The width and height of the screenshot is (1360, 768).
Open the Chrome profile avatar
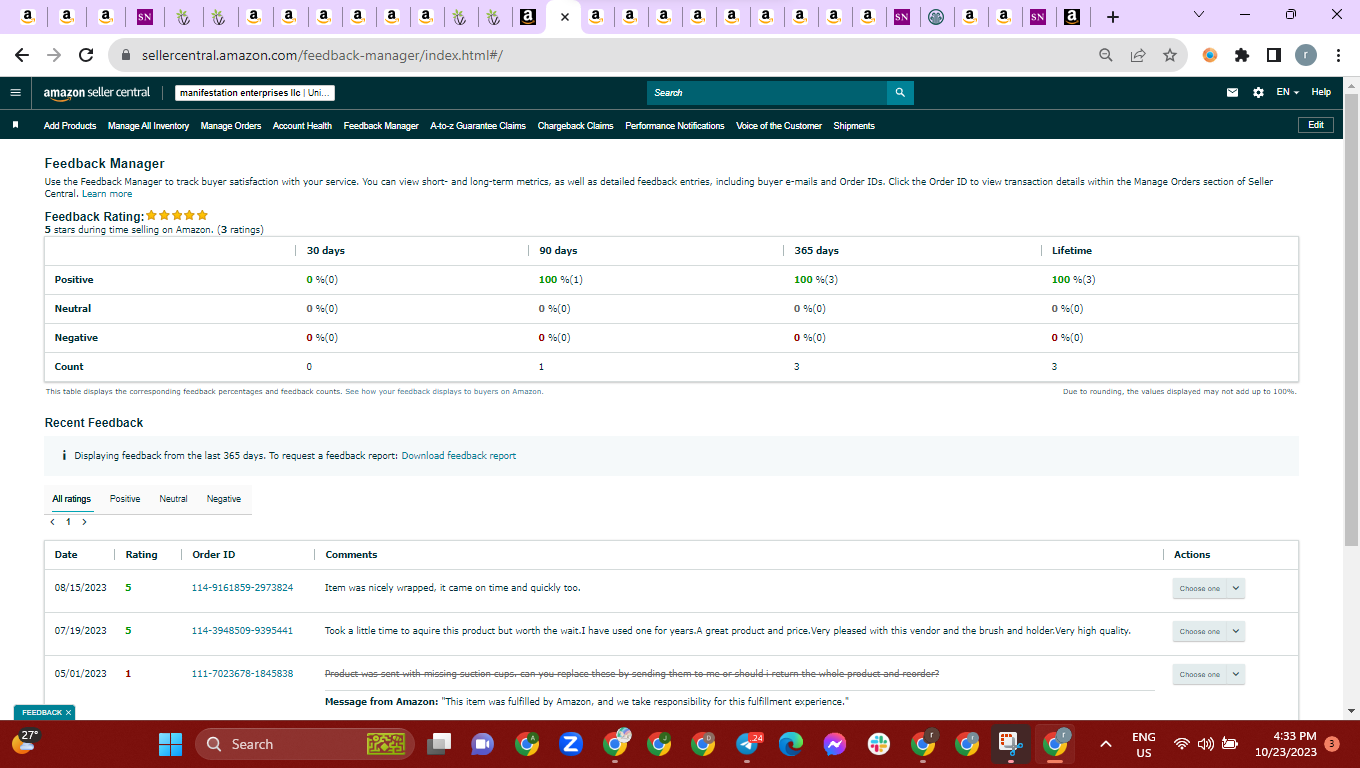pos(1306,55)
